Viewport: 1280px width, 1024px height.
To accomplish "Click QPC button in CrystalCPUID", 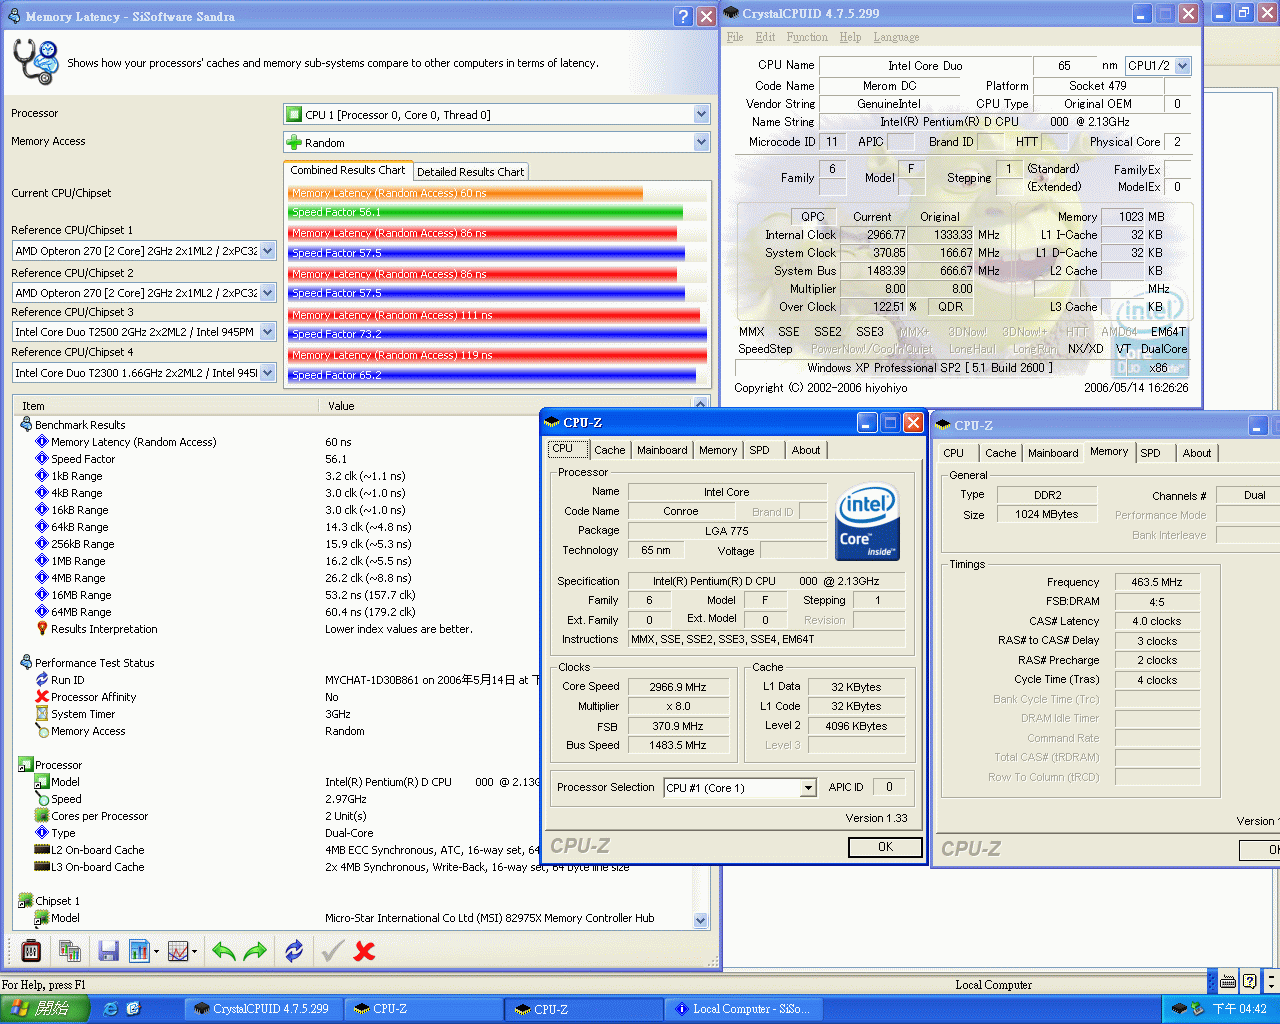I will pyautogui.click(x=813, y=216).
